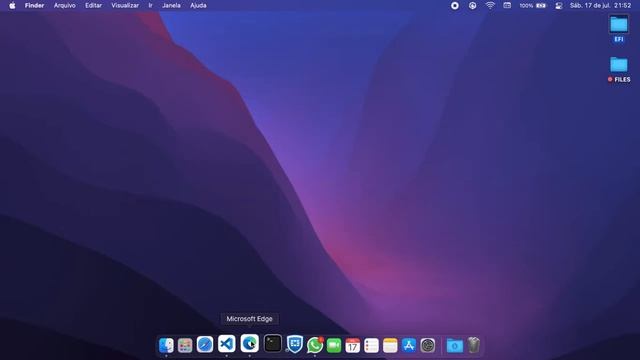The height and width of the screenshot is (360, 640).
Task: Open the user switching menu bar icon
Action: (x=559, y=6)
